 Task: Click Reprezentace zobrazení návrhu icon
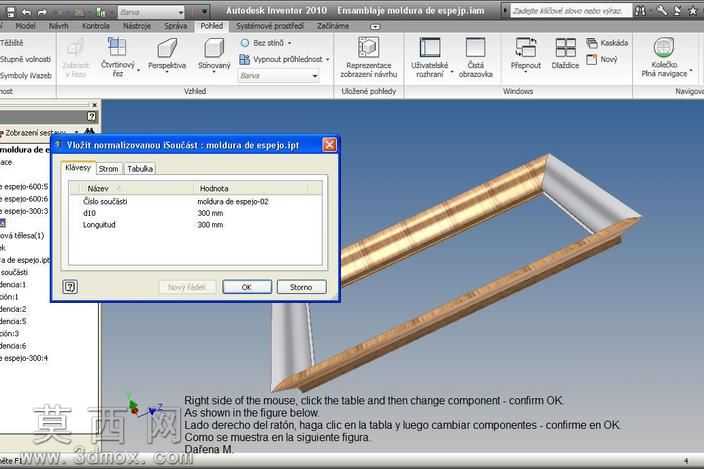coord(368,48)
